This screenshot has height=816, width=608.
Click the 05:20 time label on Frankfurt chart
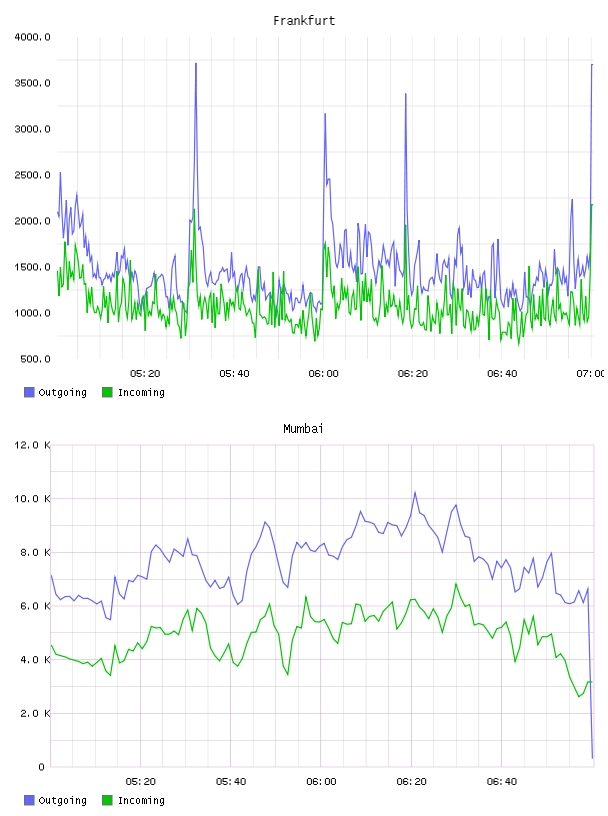tap(145, 374)
